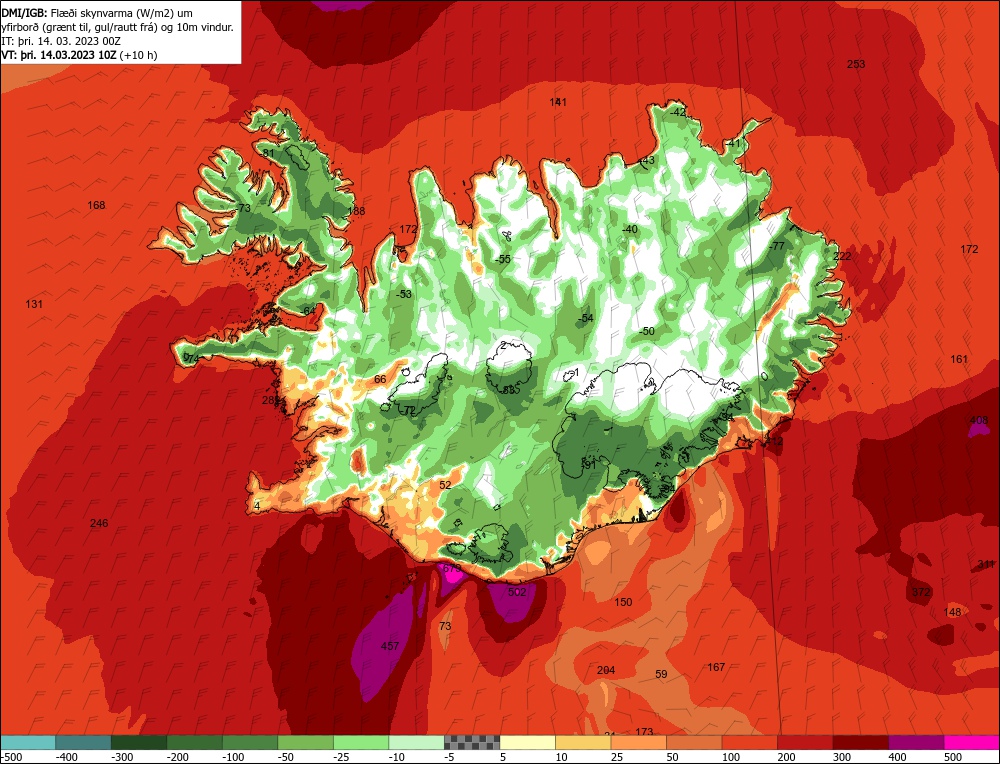This screenshot has height=764, width=1000.
Task: Click the purple legend swatch for 400 to 500
Action: pyautogui.click(x=916, y=742)
